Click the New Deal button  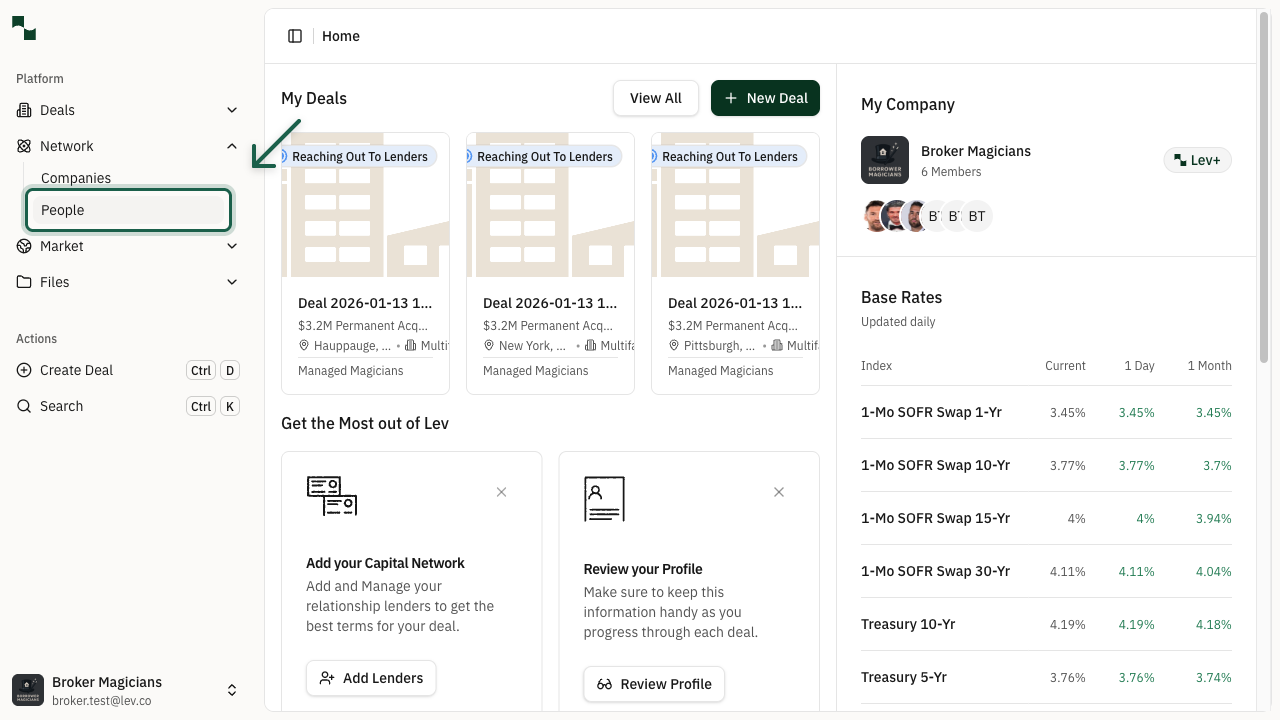tap(765, 98)
